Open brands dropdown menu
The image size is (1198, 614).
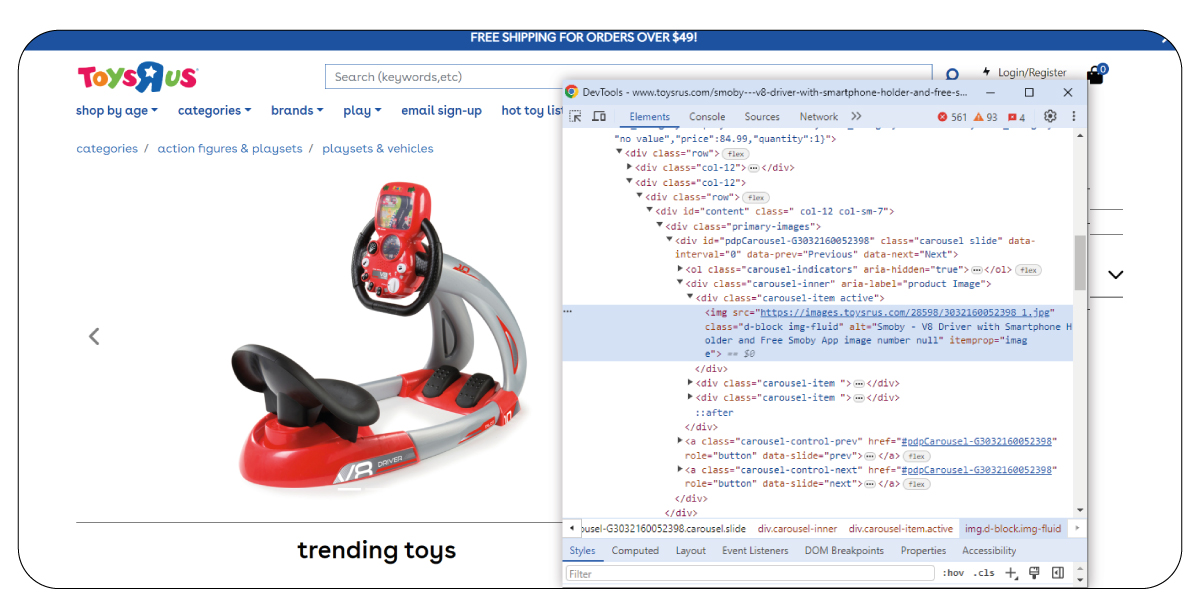(x=297, y=111)
